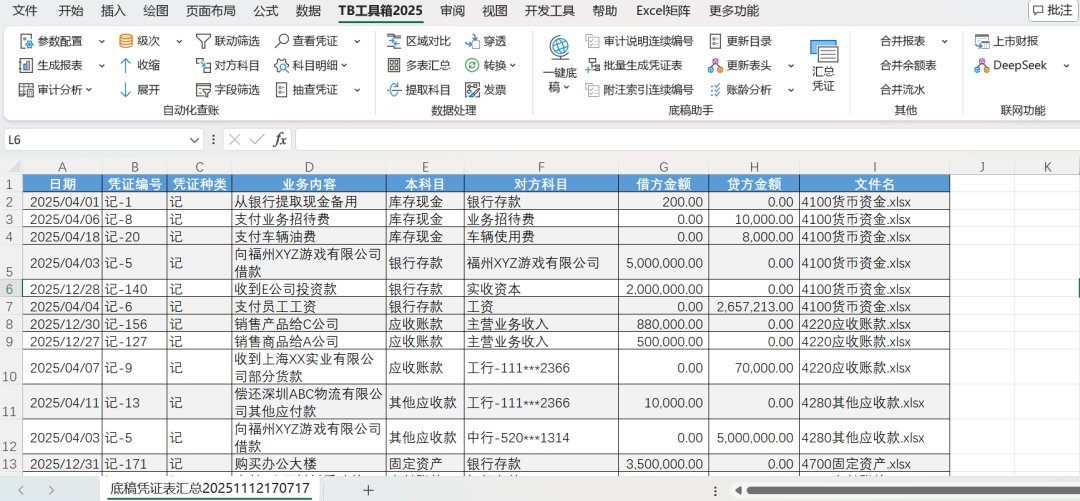Click the 汇总凭证 large icon
Viewport: 1080px width, 501px height.
pyautogui.click(x=824, y=52)
